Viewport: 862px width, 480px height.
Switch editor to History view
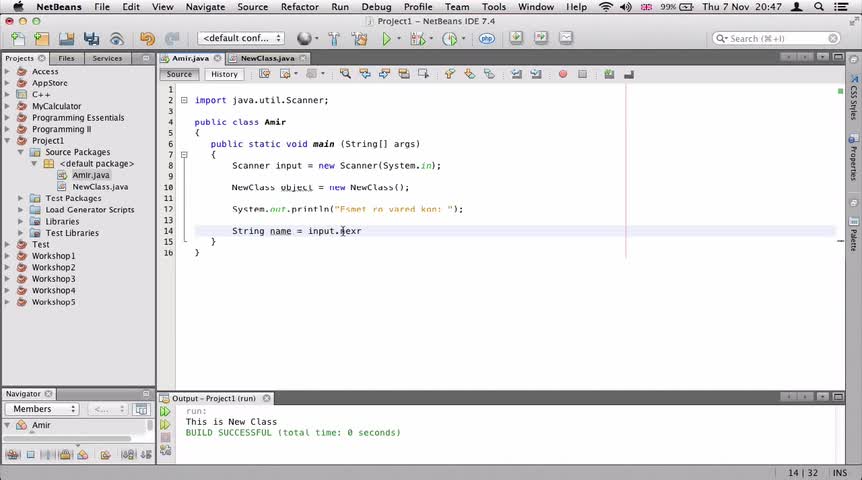[x=224, y=74]
